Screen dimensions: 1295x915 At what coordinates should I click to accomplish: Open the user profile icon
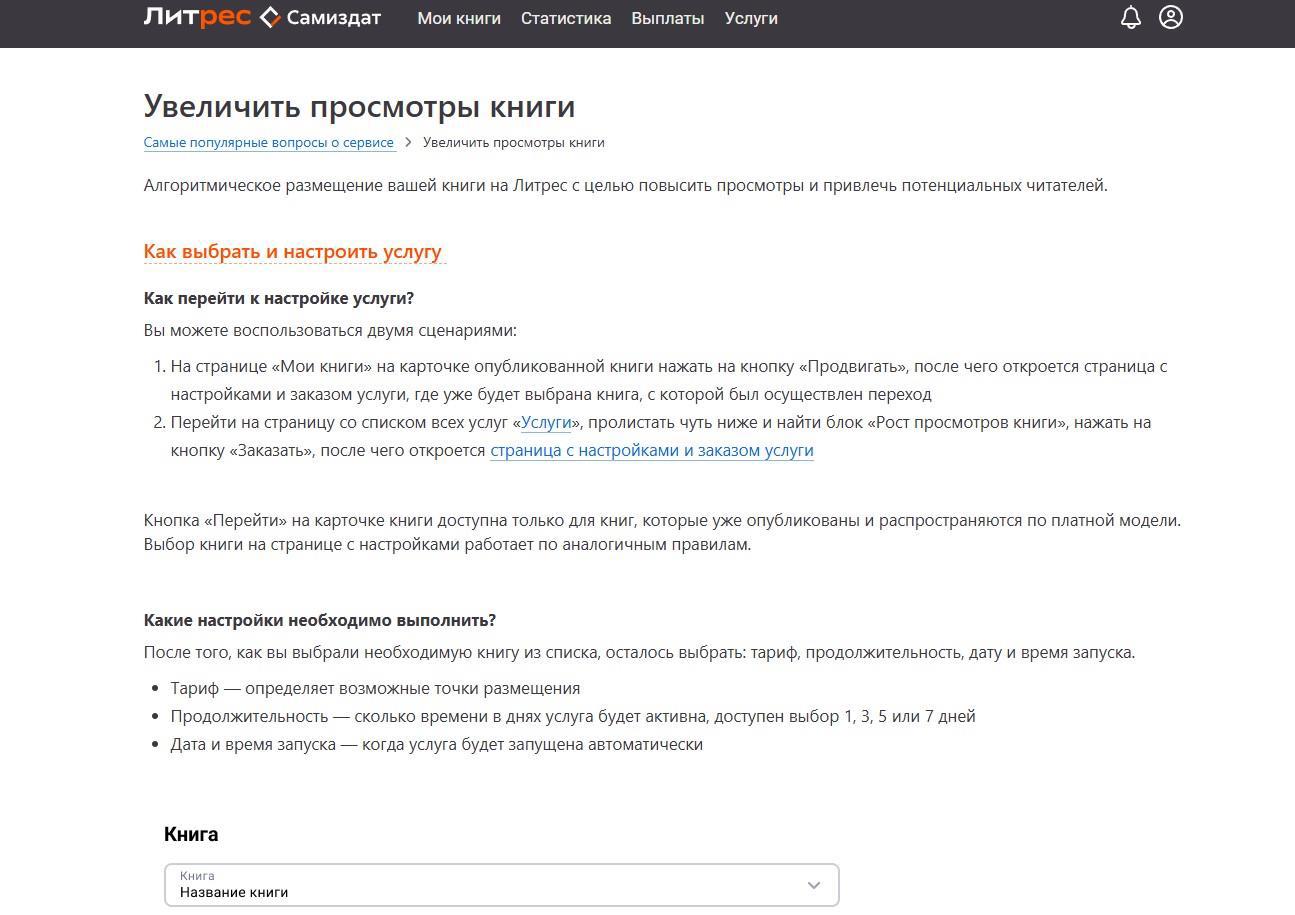click(1171, 17)
